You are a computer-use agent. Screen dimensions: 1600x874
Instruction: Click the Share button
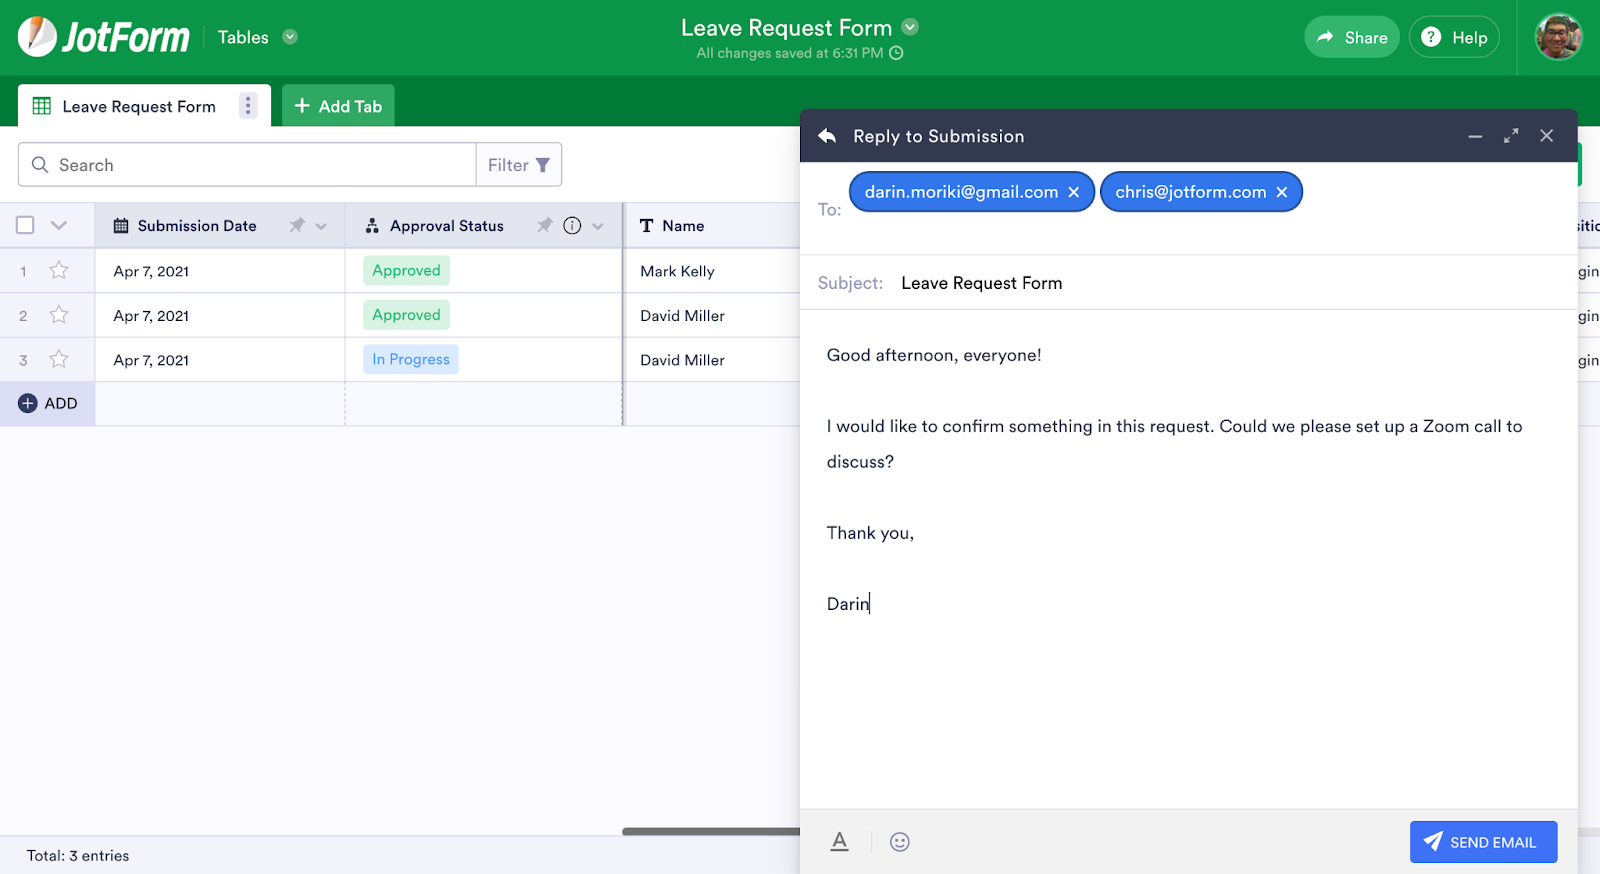(x=1351, y=37)
